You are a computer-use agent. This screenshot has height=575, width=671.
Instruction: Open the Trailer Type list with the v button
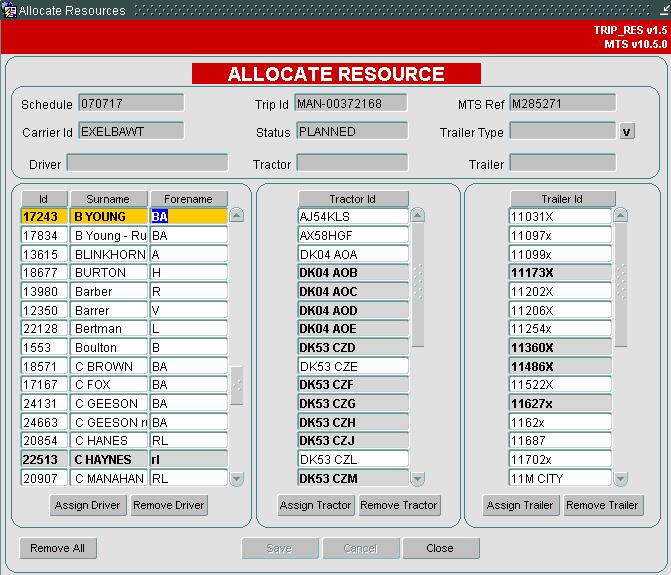(x=627, y=131)
